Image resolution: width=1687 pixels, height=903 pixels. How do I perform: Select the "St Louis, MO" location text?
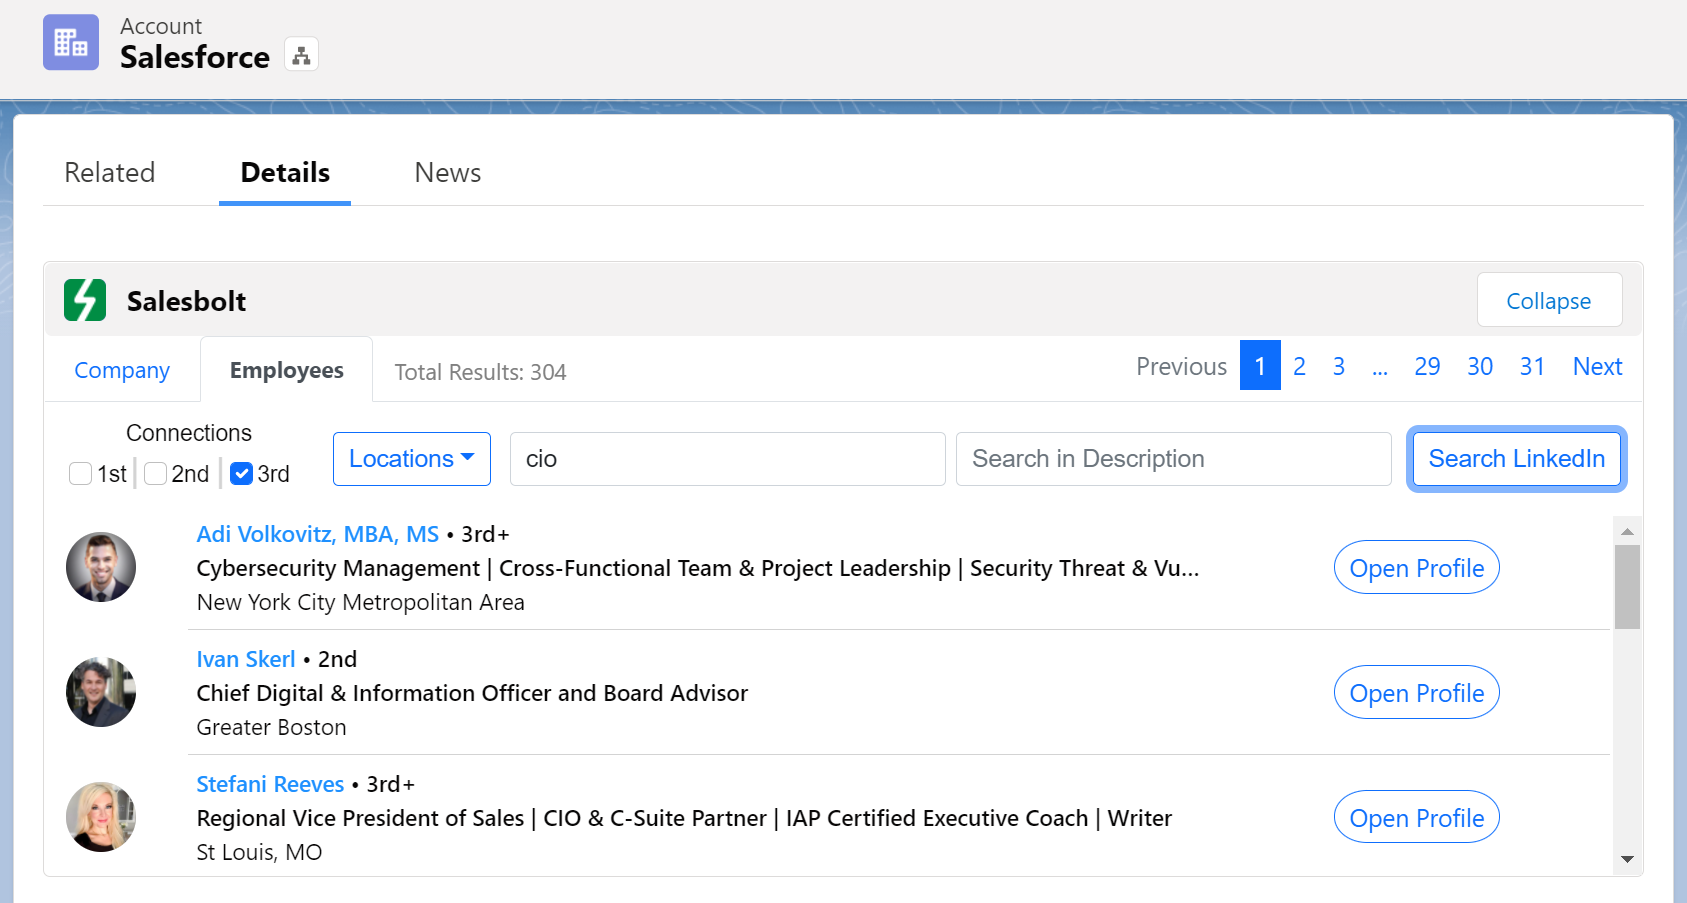click(260, 852)
